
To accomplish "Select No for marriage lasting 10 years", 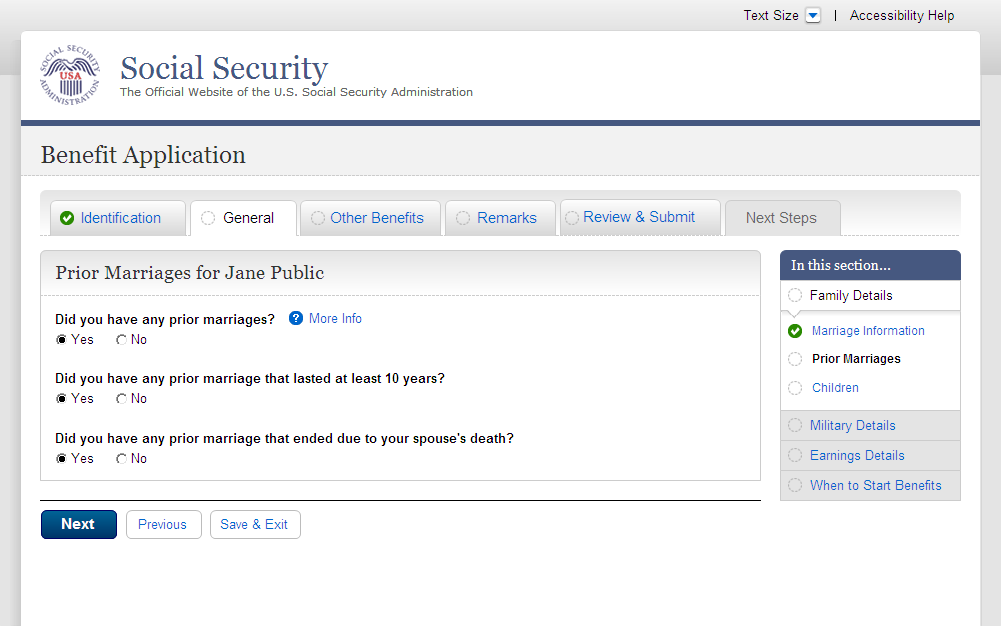I will click(x=122, y=399).
